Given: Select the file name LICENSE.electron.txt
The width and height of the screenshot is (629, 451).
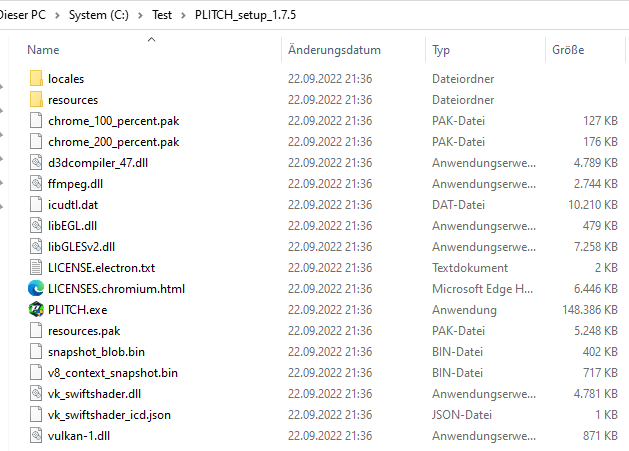Looking at the screenshot, I should (101, 268).
